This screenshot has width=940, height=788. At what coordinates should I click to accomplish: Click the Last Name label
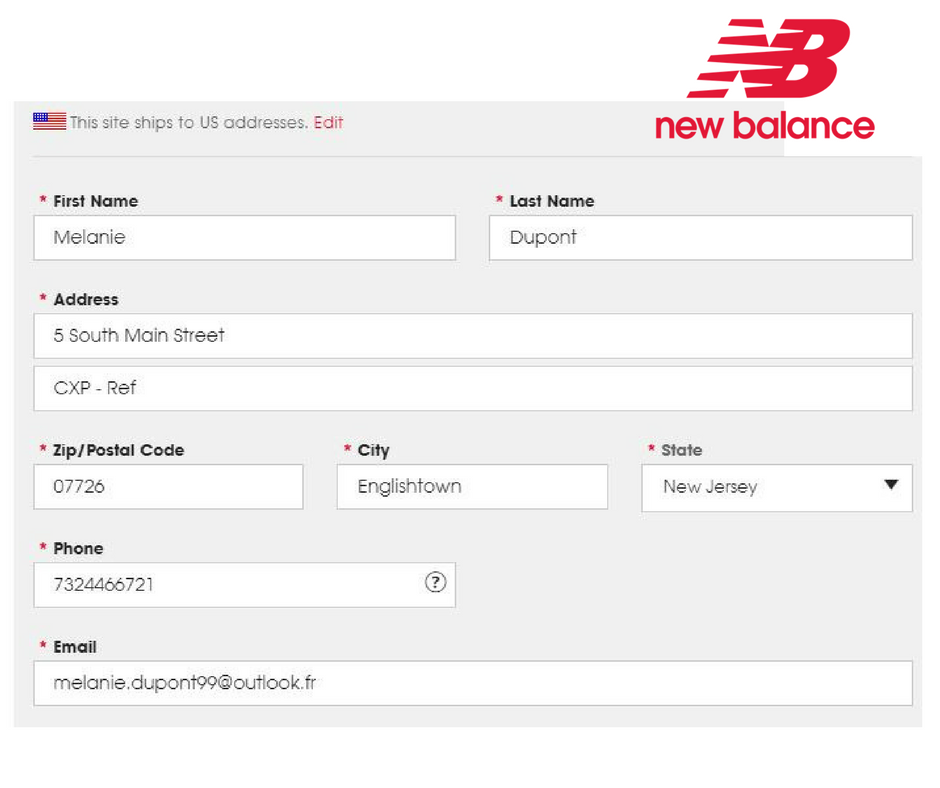552,201
